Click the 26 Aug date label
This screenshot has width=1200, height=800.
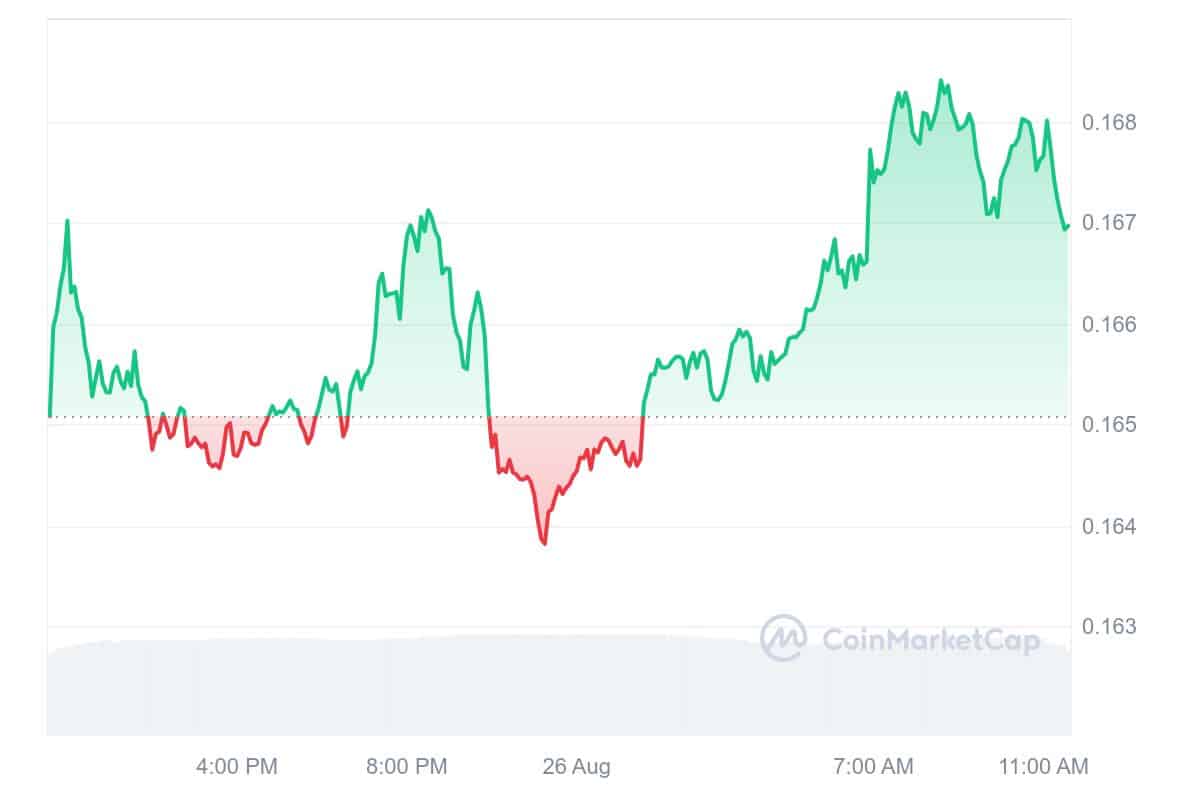(576, 767)
